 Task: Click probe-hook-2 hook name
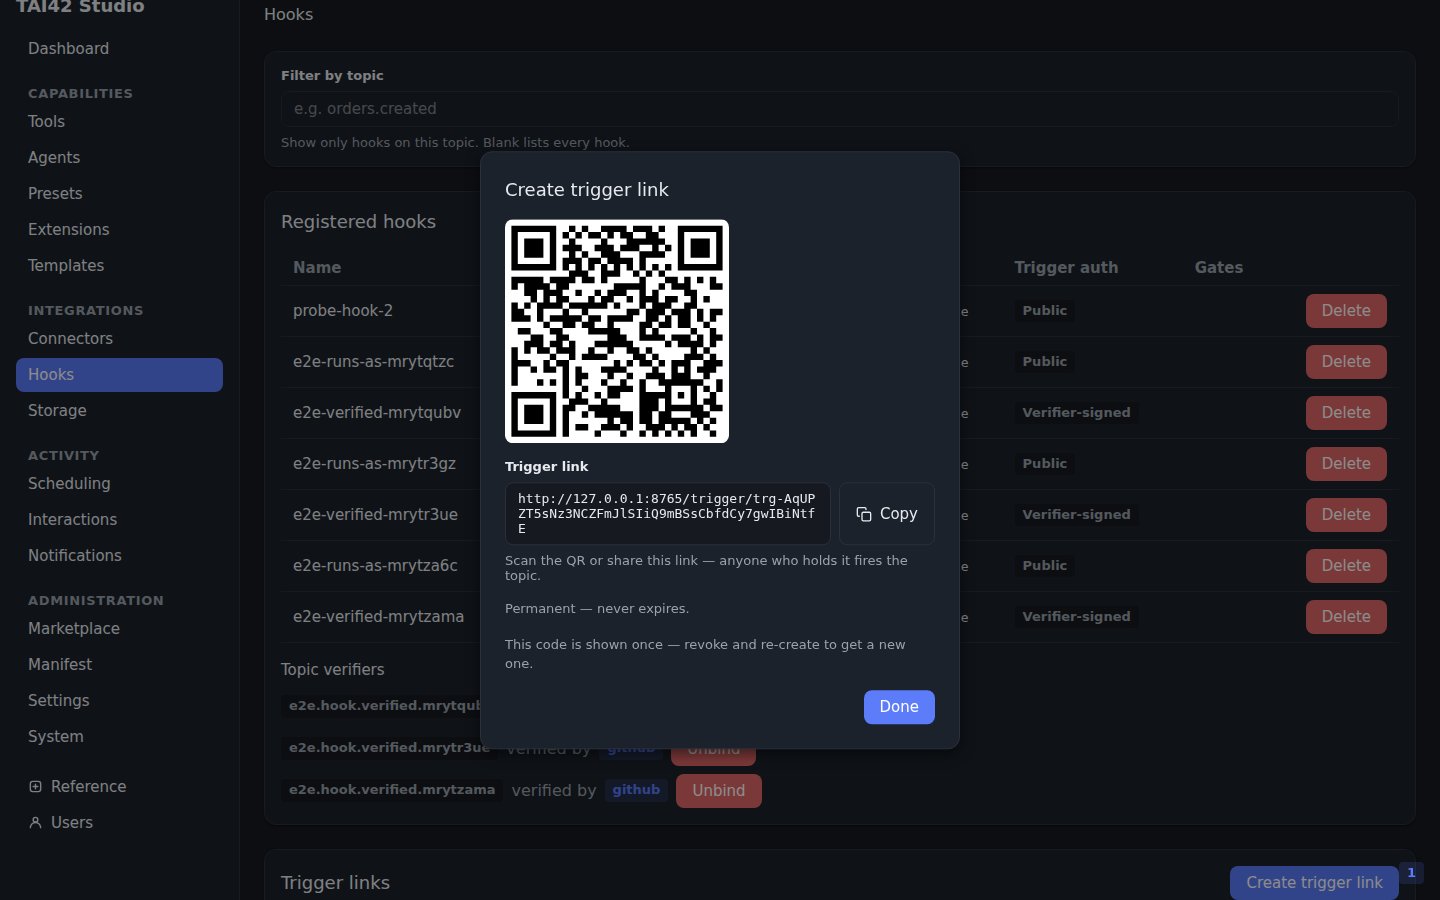click(x=343, y=311)
